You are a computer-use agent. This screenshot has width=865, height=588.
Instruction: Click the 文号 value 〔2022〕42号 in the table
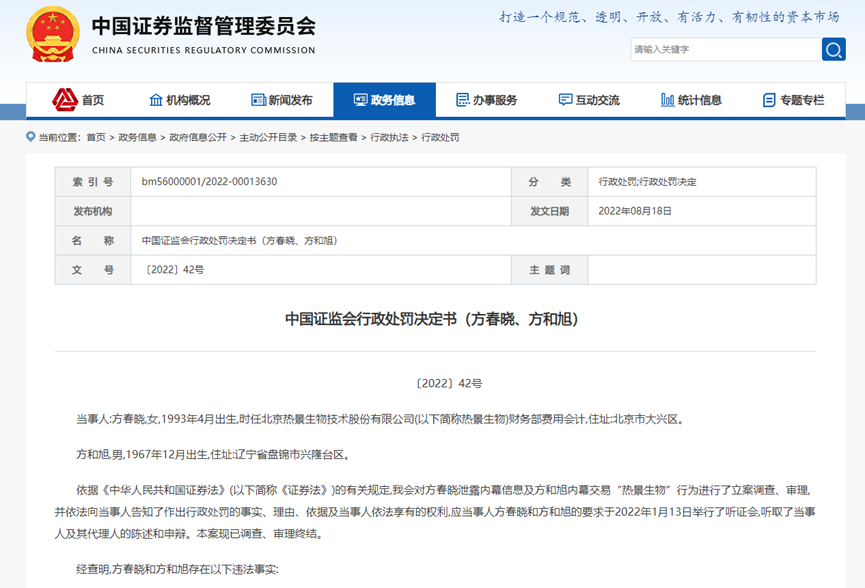click(173, 270)
